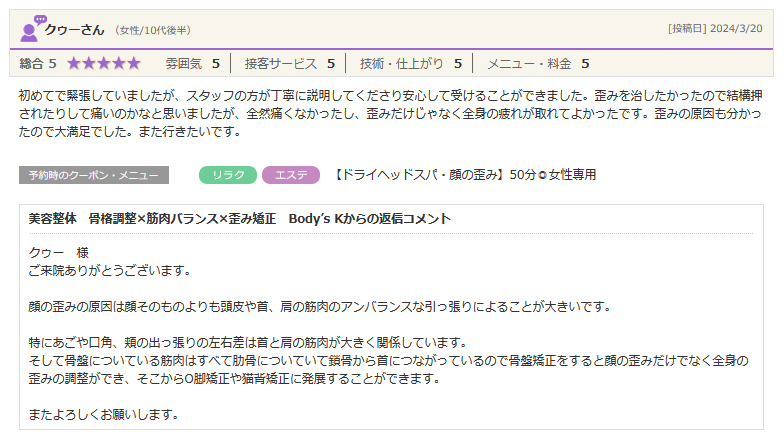Click the 女性/10代後半 reviewer demographic text
784x435 pixels.
click(x=150, y=30)
